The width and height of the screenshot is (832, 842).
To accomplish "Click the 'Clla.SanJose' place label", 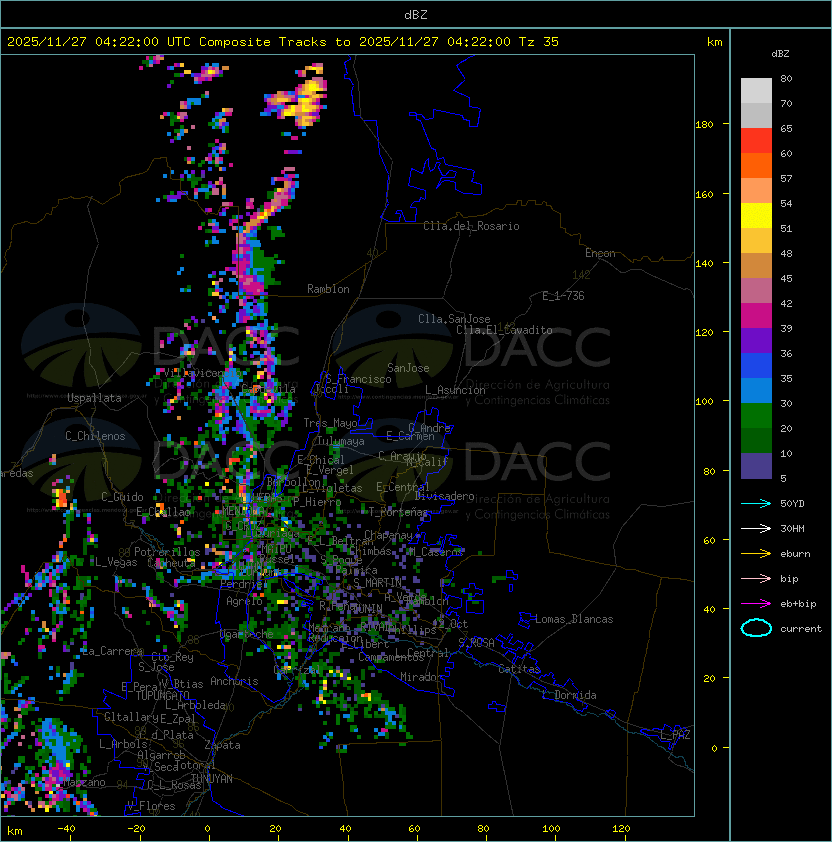I will (454, 319).
